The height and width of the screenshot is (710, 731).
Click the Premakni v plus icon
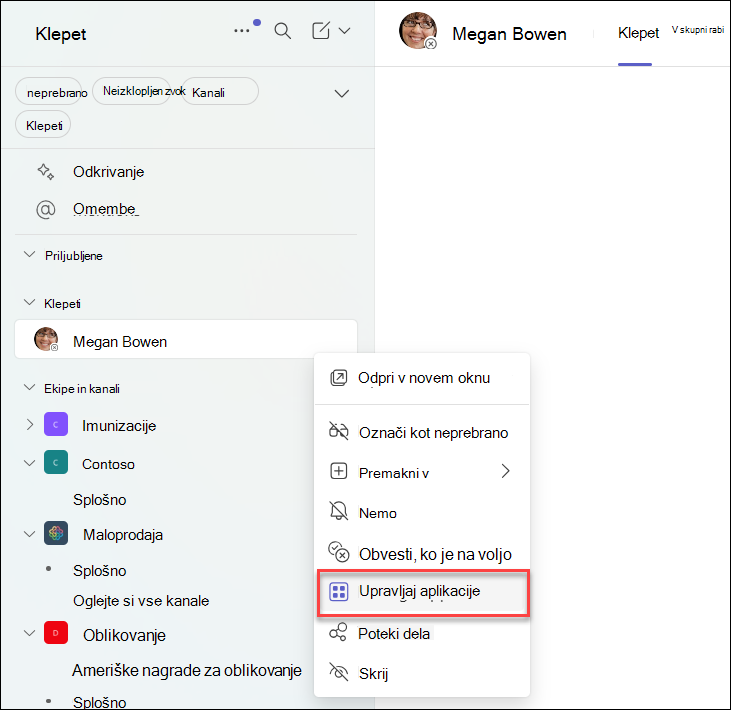[338, 471]
